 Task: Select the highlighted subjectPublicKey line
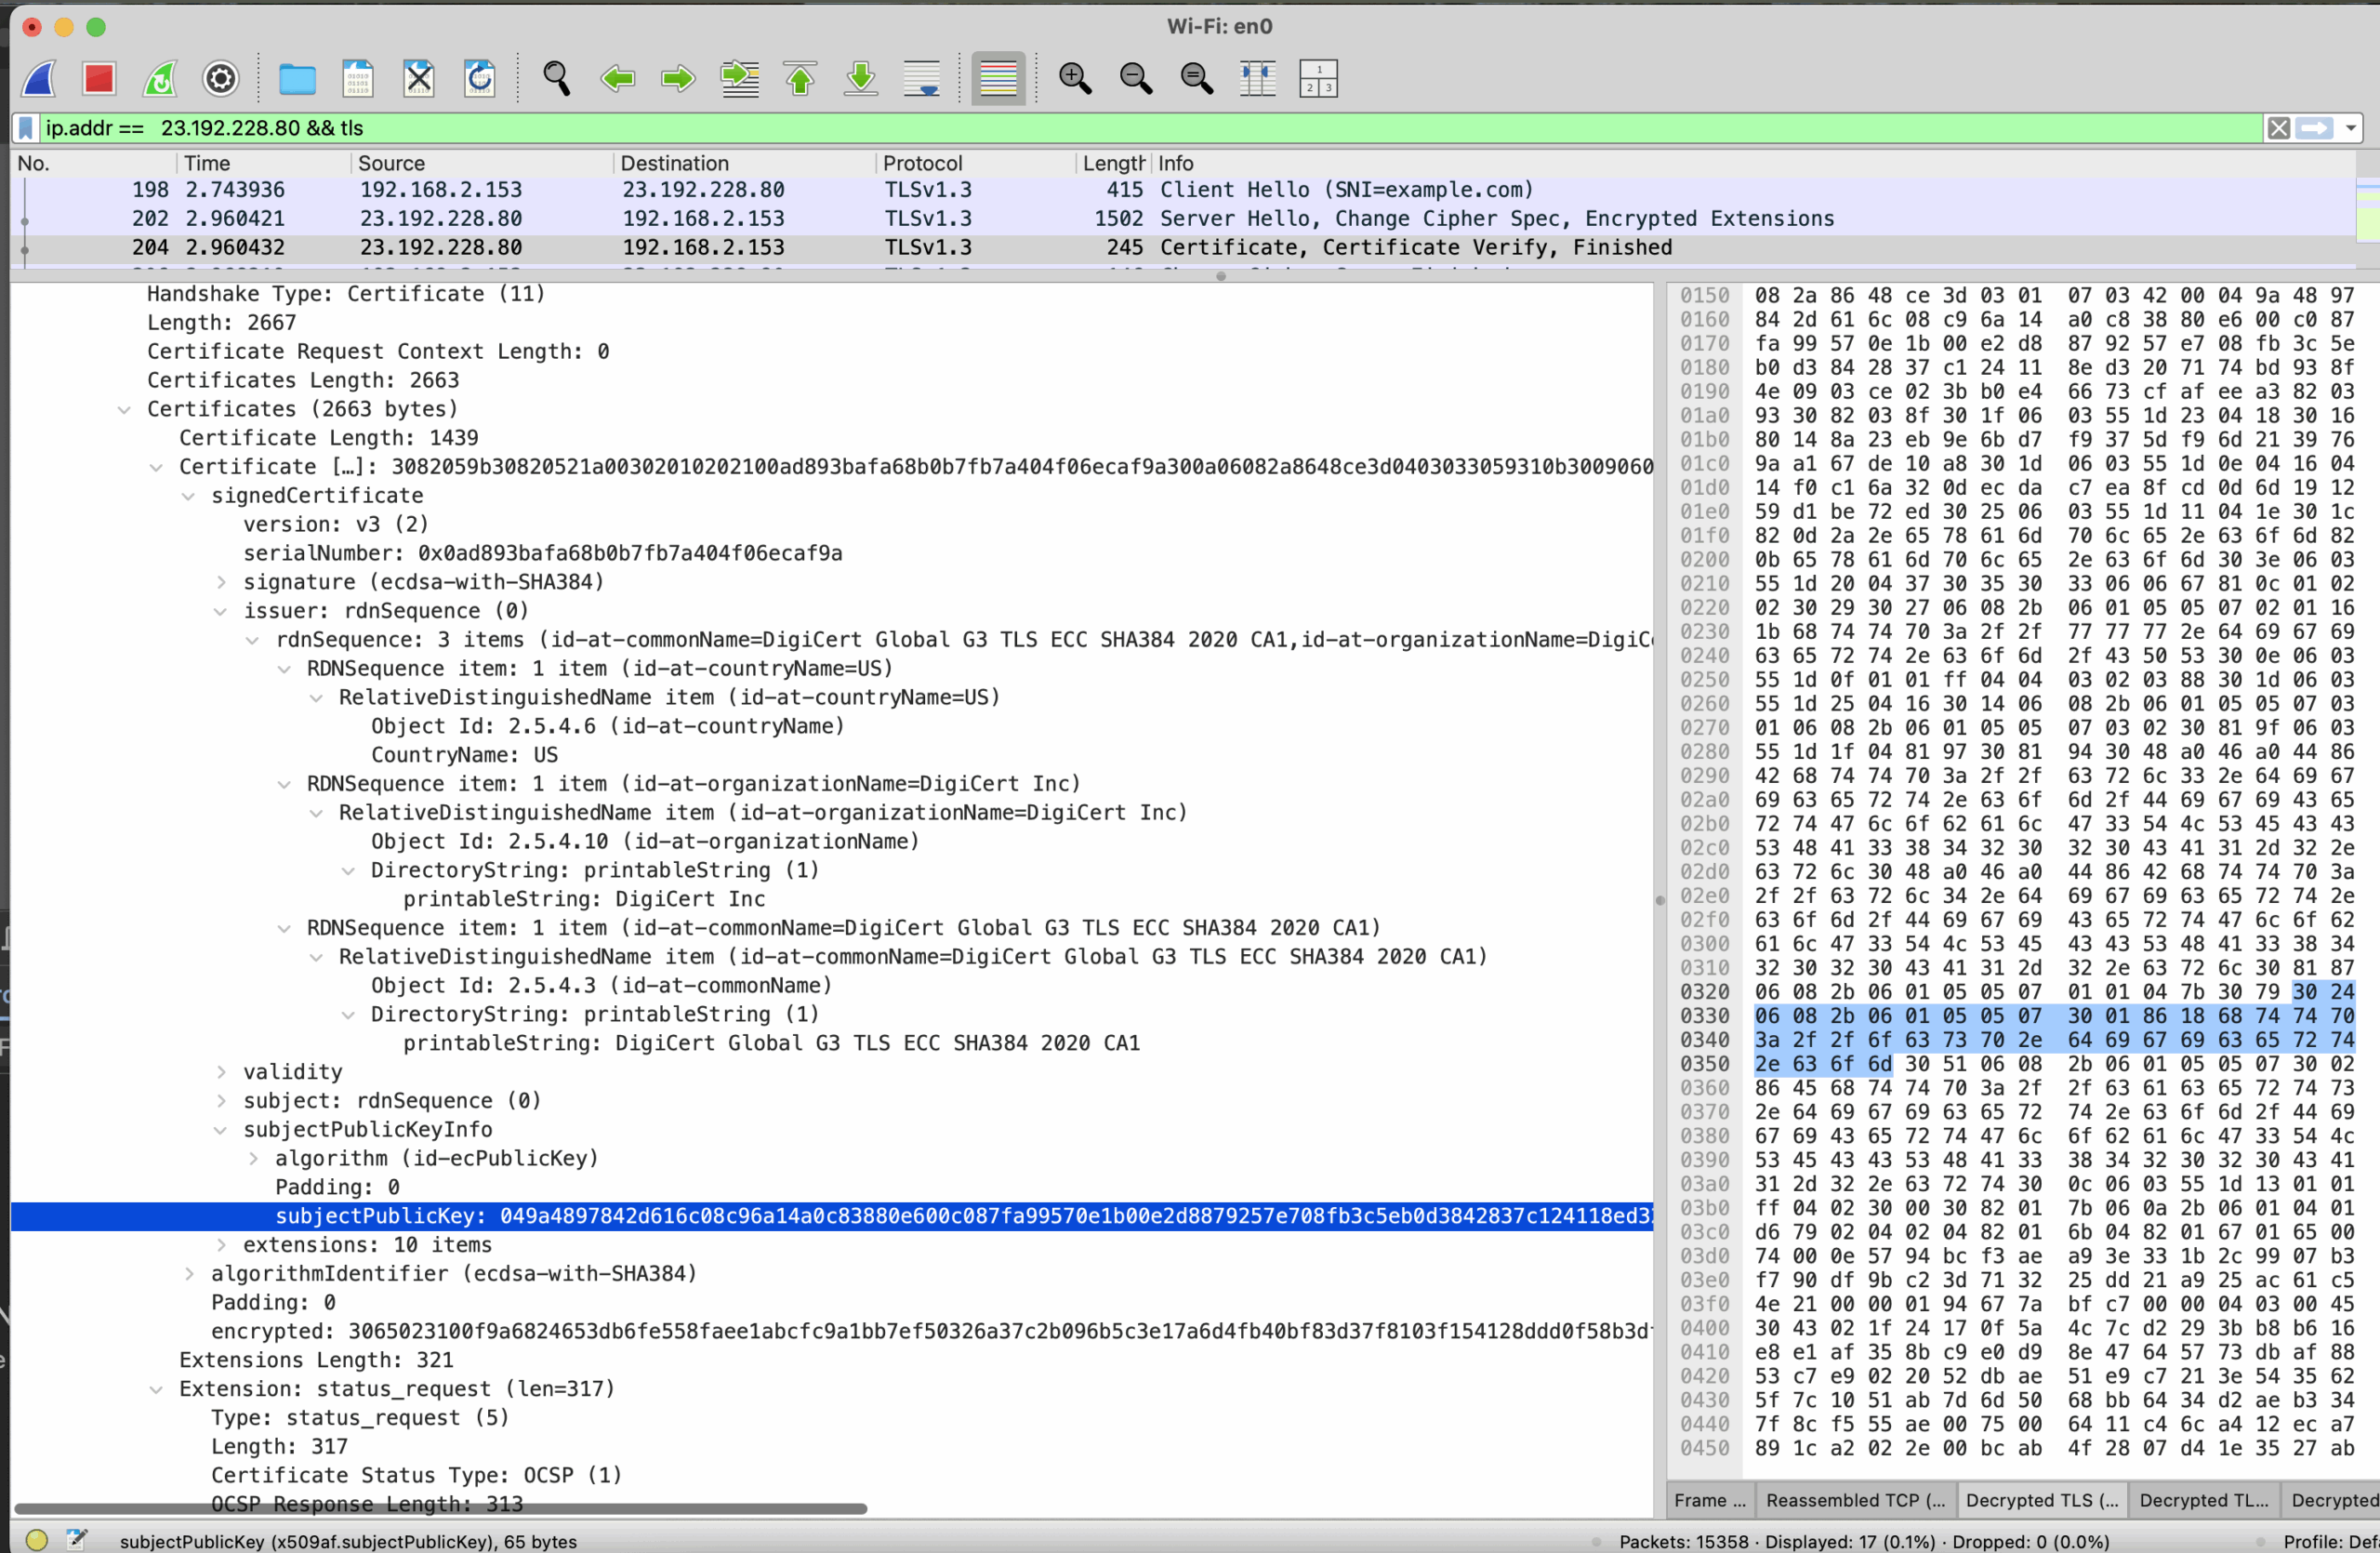(x=832, y=1217)
